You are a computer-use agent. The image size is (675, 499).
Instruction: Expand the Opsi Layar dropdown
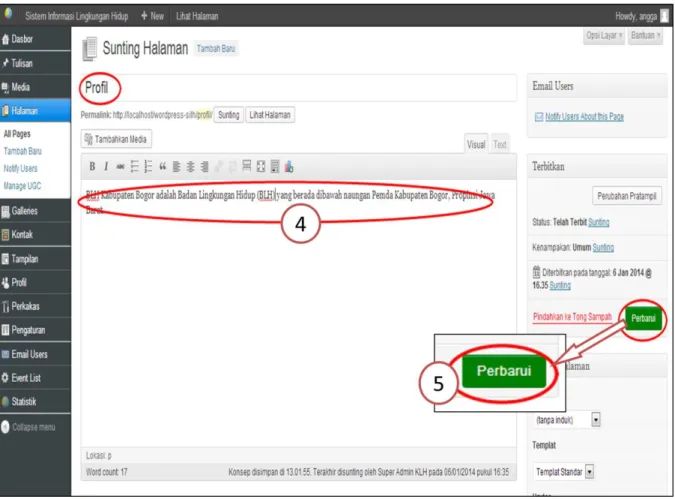[x=604, y=36]
